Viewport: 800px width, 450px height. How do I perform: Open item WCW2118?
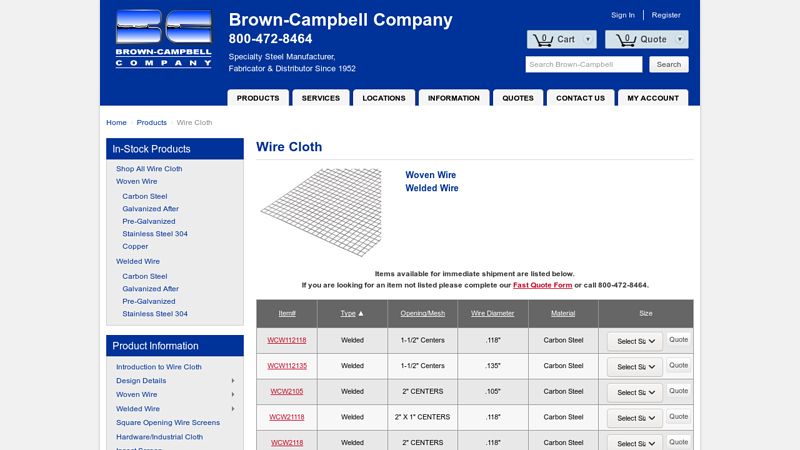click(x=287, y=442)
